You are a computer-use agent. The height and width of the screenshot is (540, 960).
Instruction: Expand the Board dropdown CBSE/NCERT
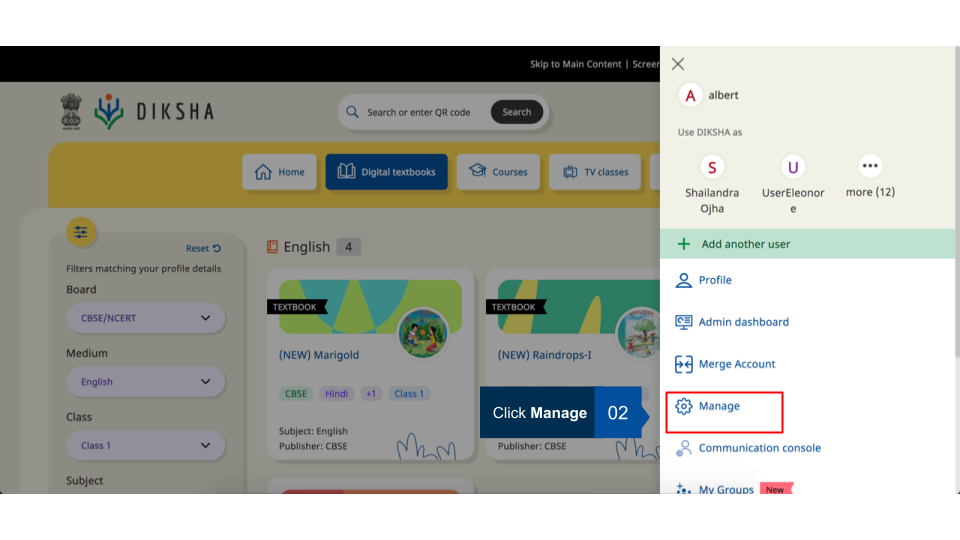(x=145, y=318)
